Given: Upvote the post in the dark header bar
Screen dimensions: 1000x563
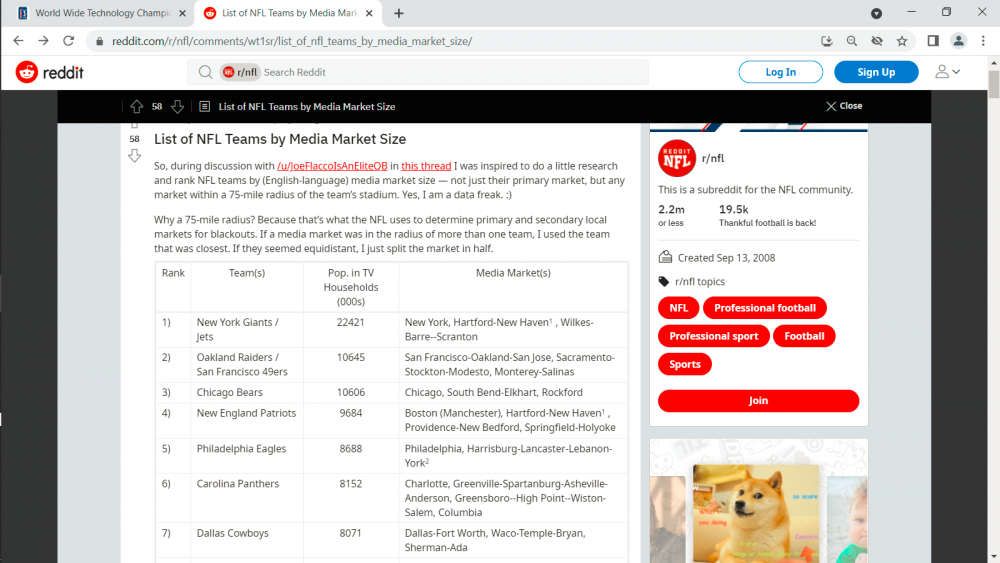Looking at the screenshot, I should click(136, 106).
